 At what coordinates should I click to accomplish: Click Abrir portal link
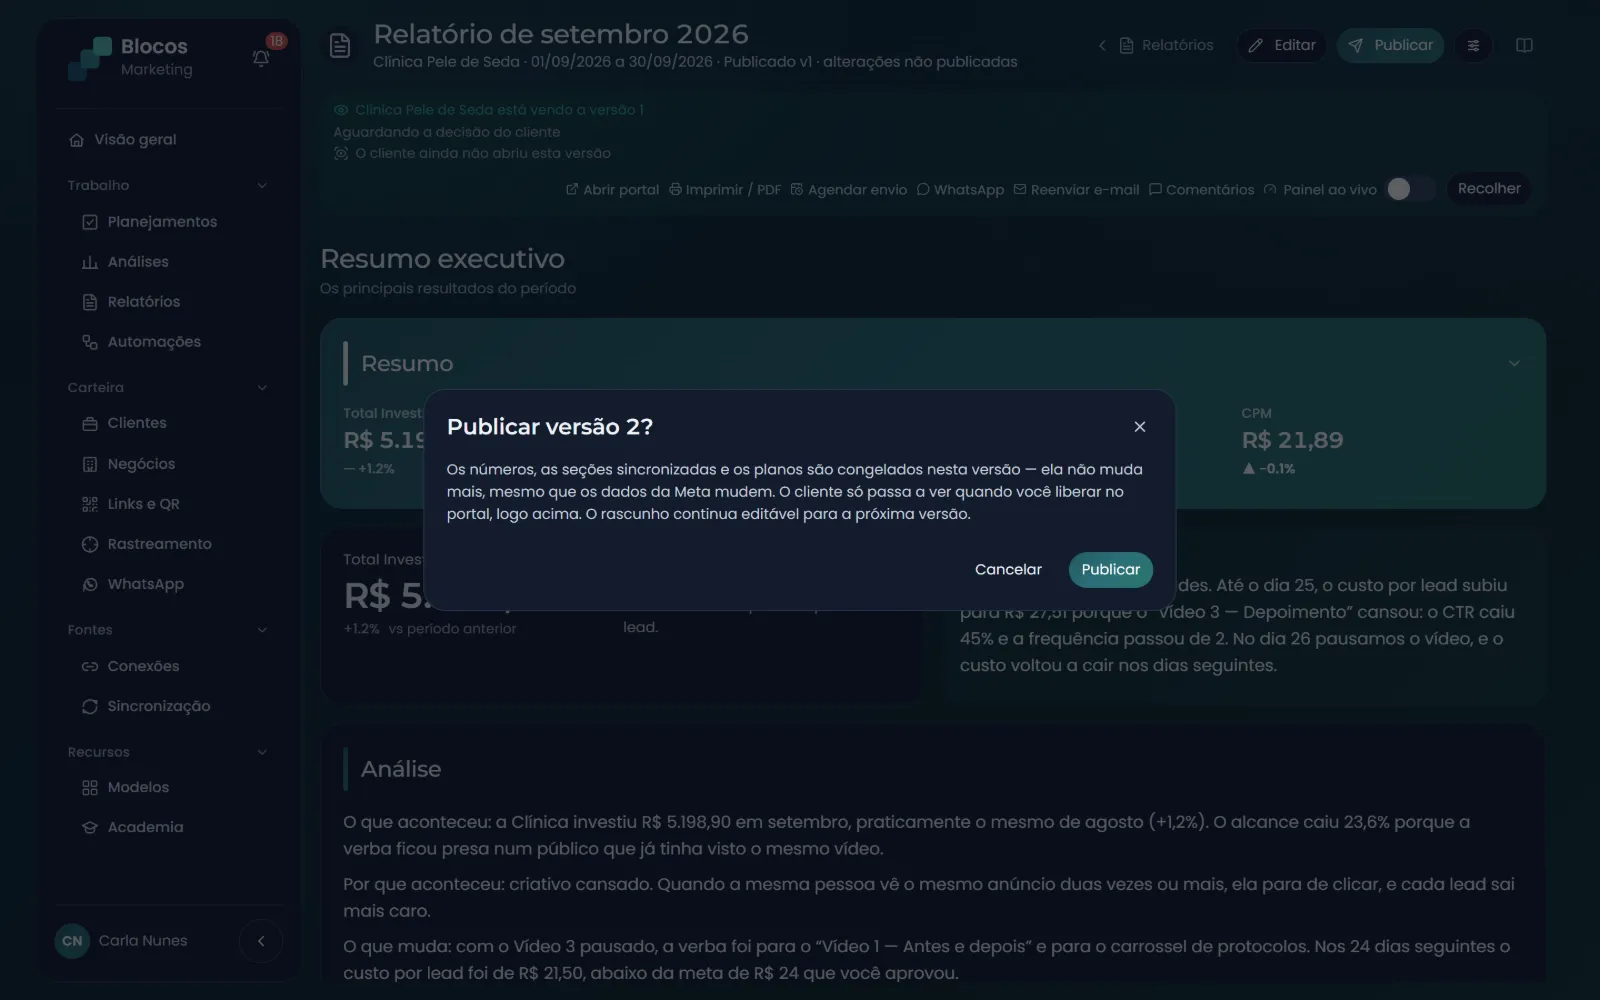click(612, 189)
